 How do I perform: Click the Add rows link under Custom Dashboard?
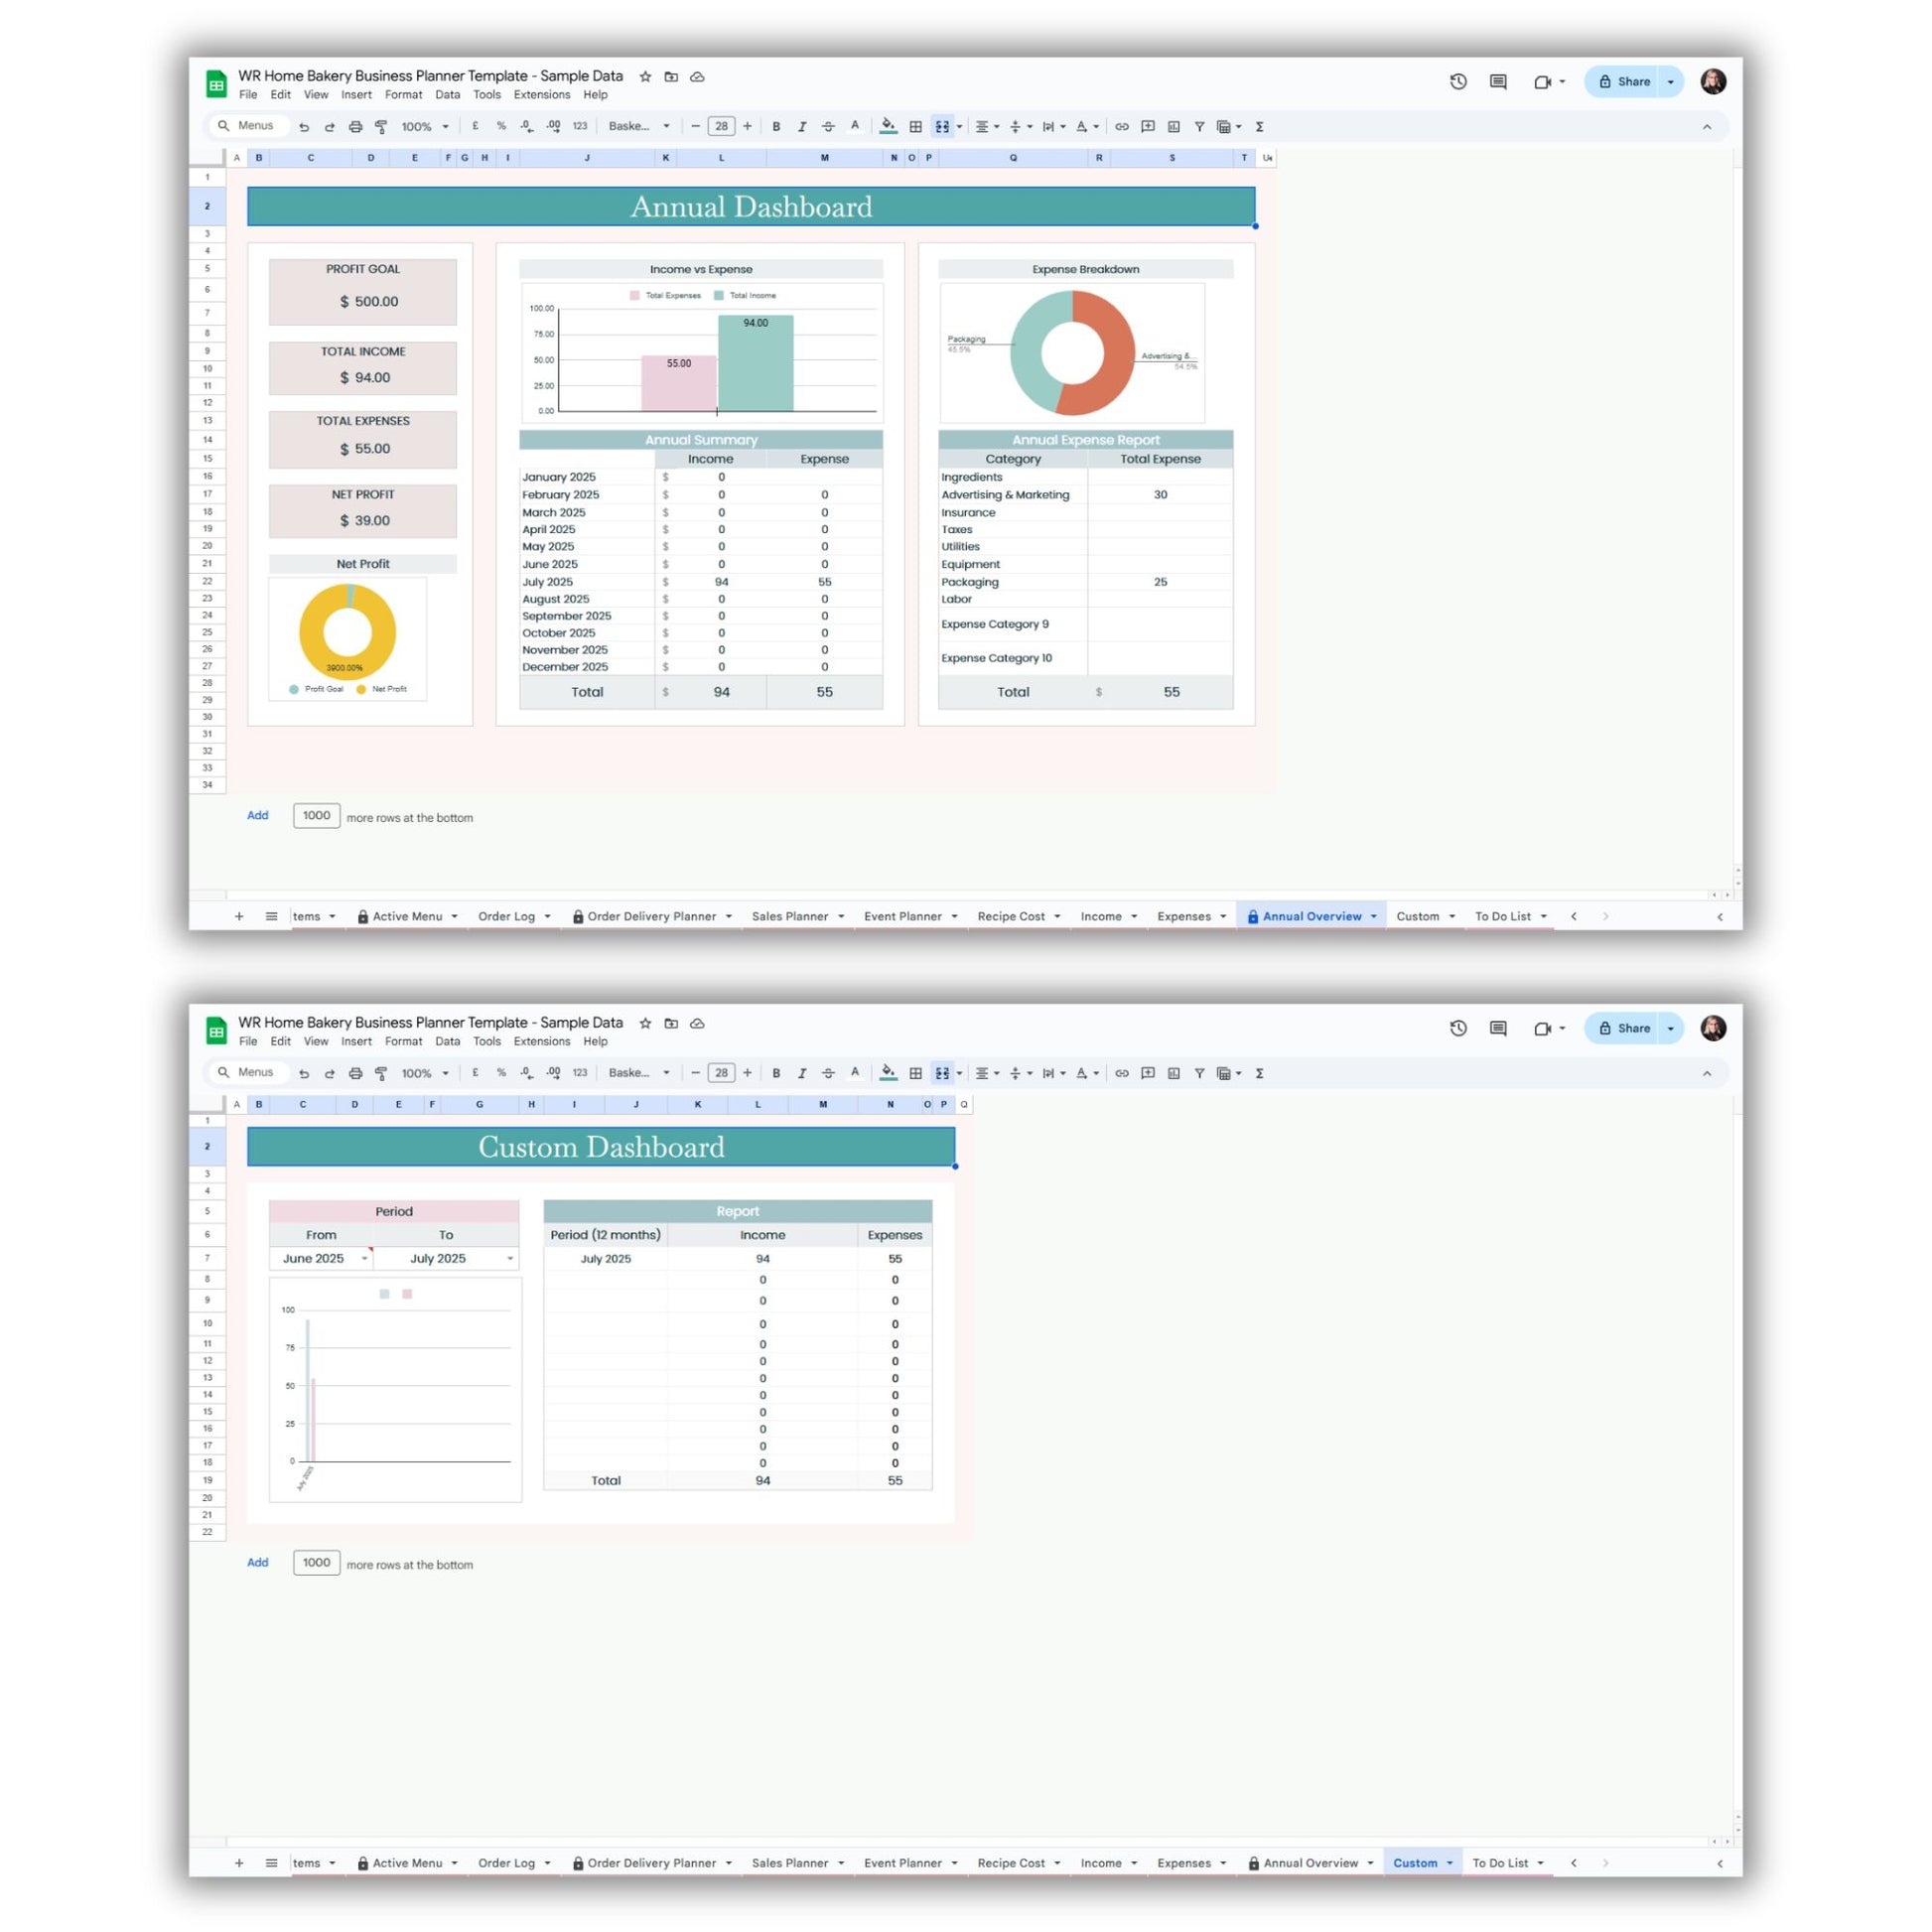click(257, 1562)
